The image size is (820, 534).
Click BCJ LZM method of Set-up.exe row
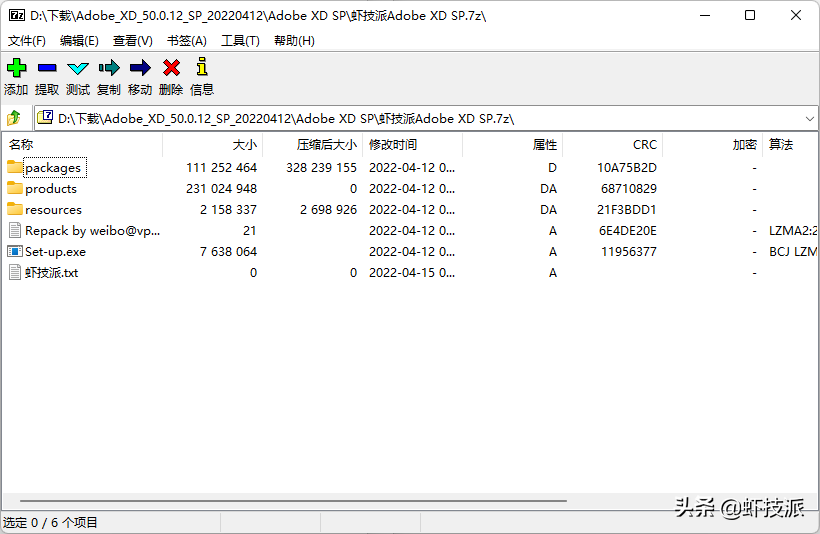point(793,252)
